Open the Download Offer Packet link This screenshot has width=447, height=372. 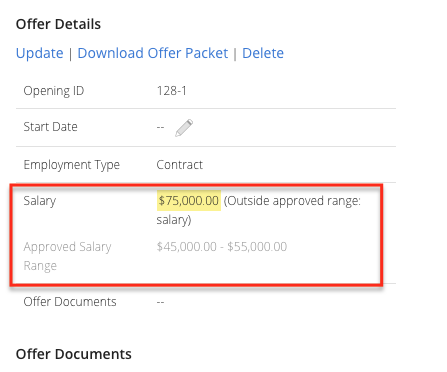(x=153, y=53)
